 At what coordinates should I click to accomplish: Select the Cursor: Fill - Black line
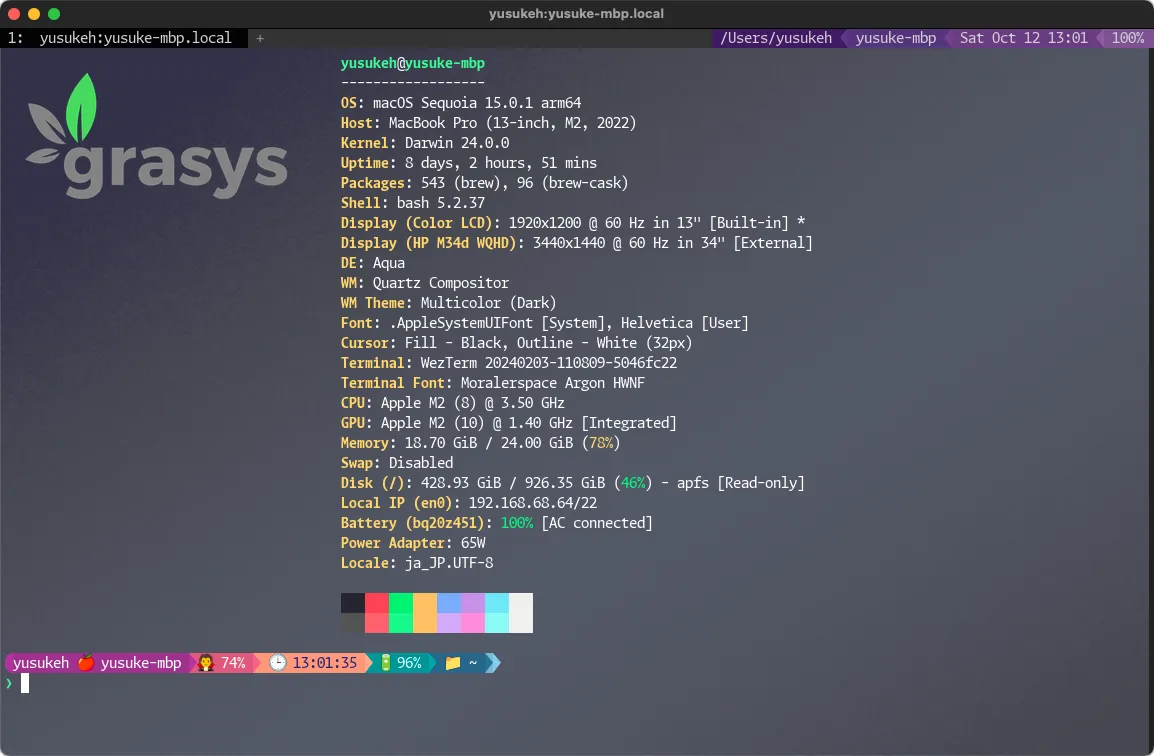[516, 342]
